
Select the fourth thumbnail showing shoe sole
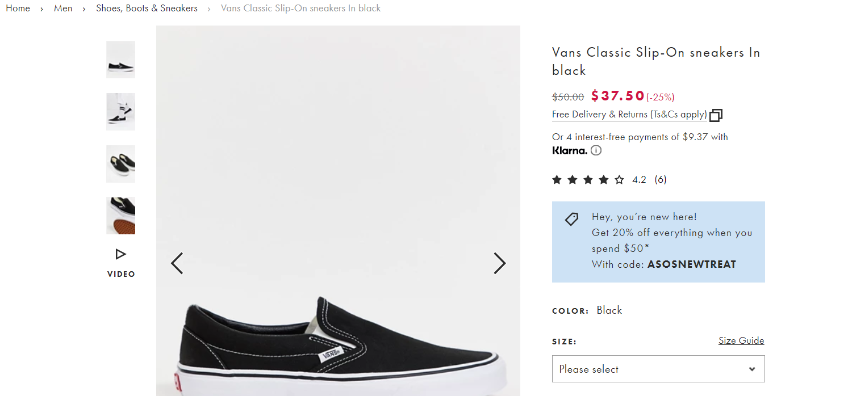coord(120,215)
